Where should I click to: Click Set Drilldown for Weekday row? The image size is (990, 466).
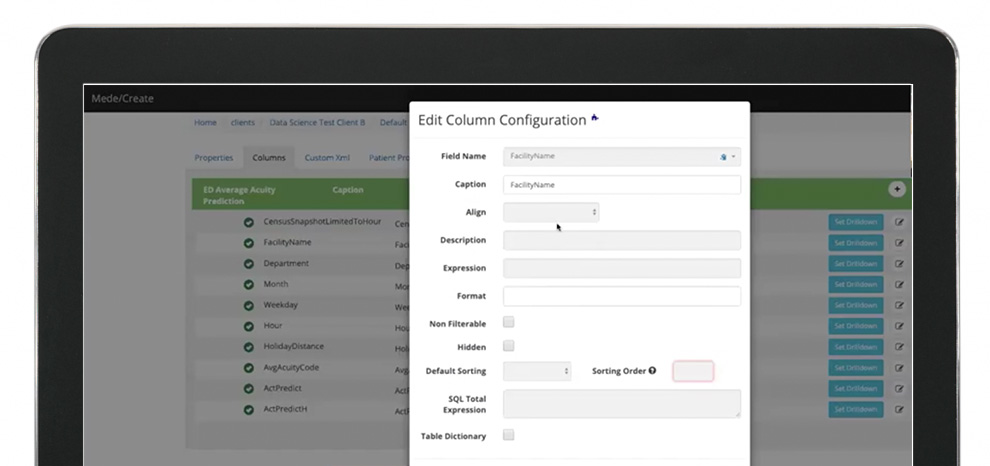(x=856, y=306)
